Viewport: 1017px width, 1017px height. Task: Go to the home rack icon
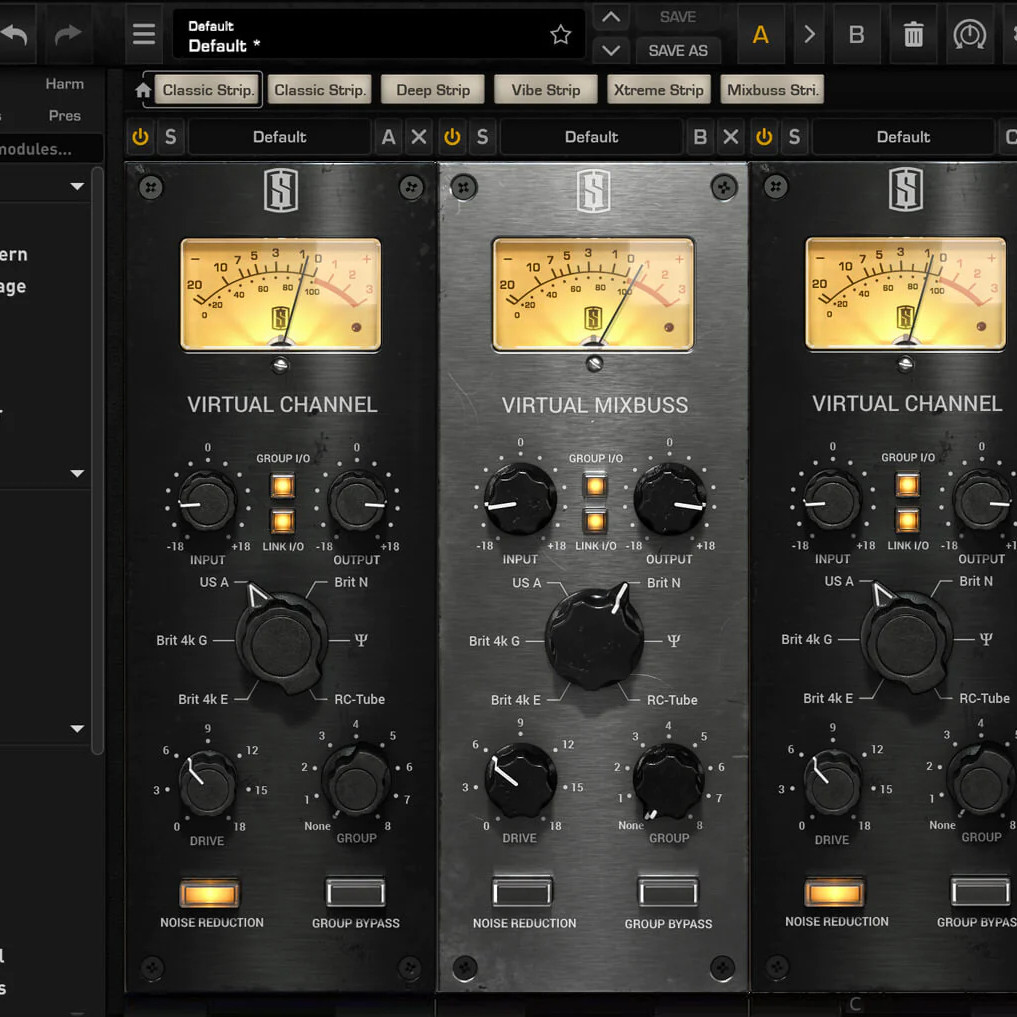pyautogui.click(x=143, y=91)
